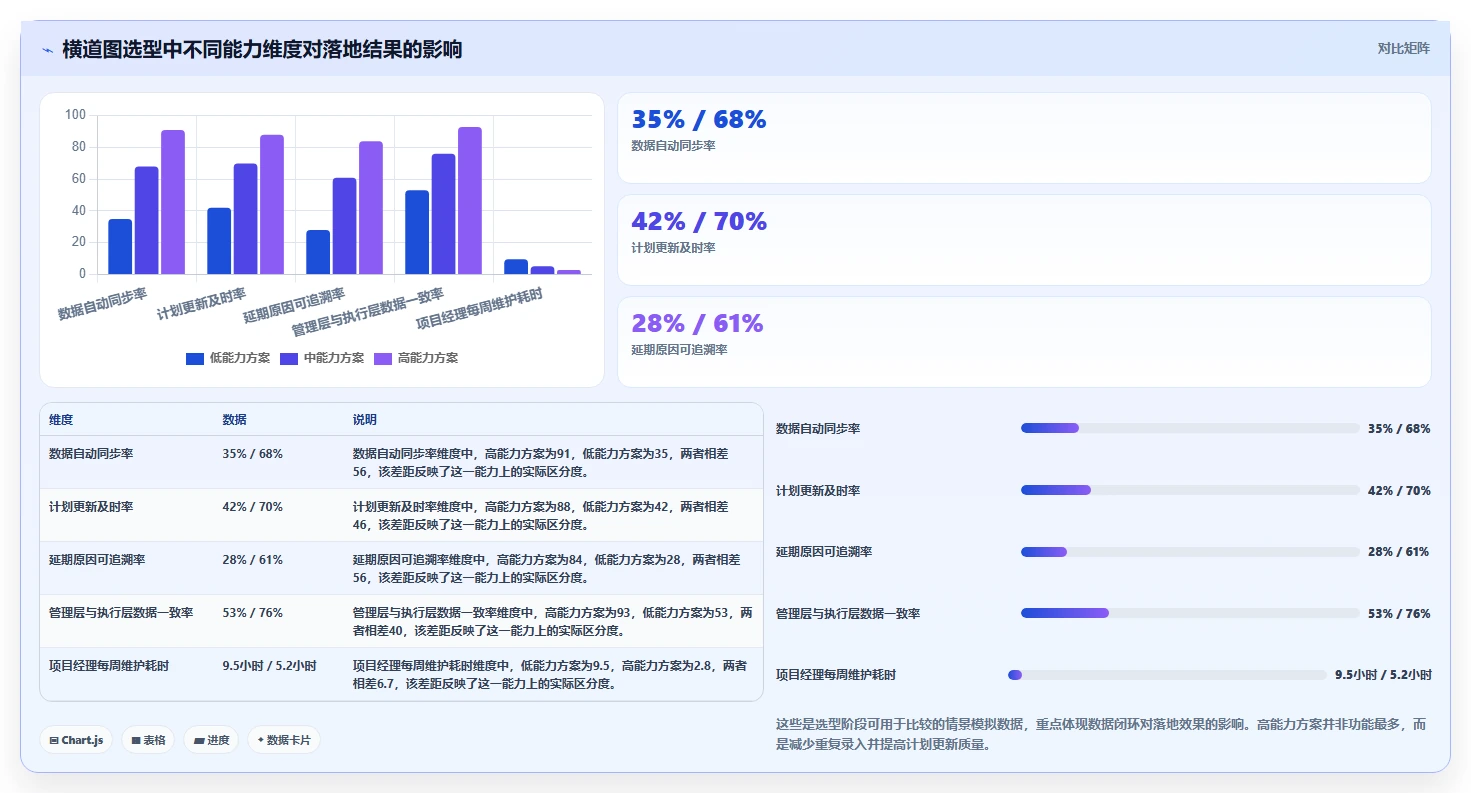
Task: Click the explanation mentioning 两者相差6.7
Action: pos(550,675)
